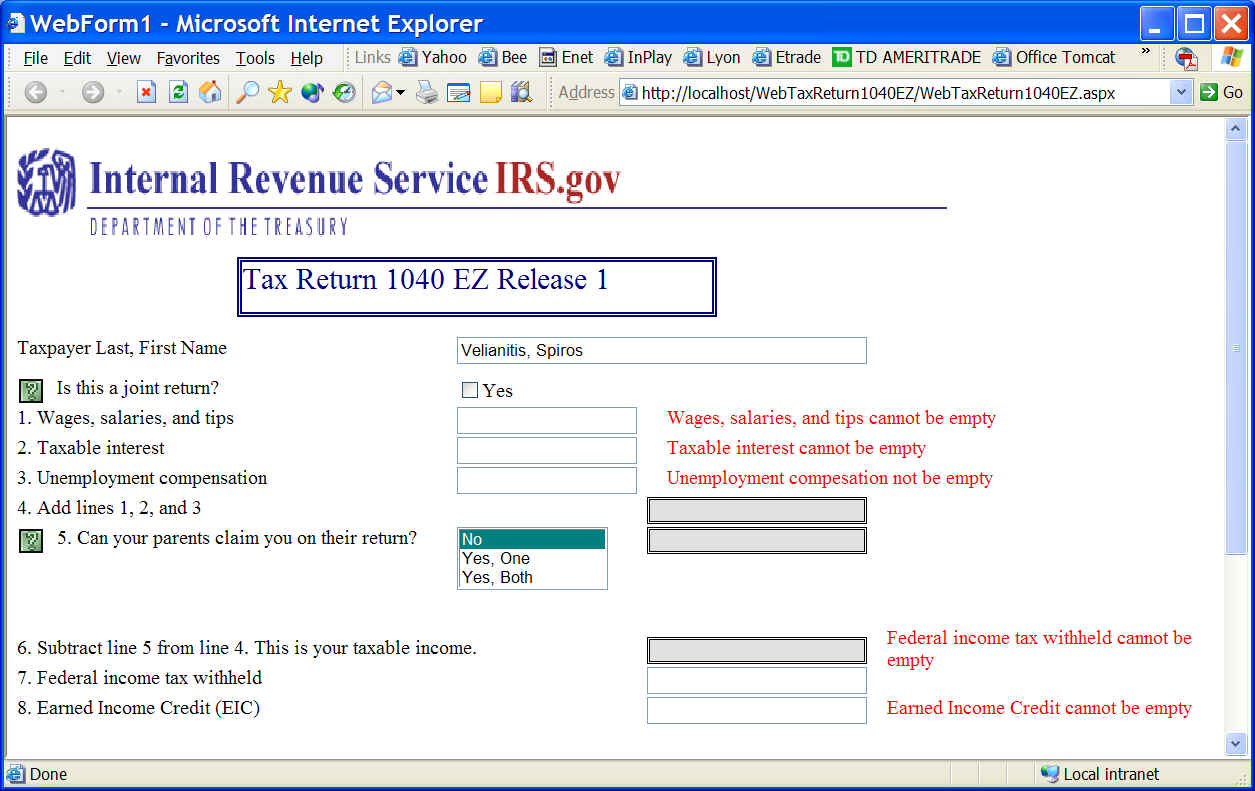Image resolution: width=1255 pixels, height=791 pixels.
Task: Open Favorites star icon in toolbar
Action: [280, 93]
